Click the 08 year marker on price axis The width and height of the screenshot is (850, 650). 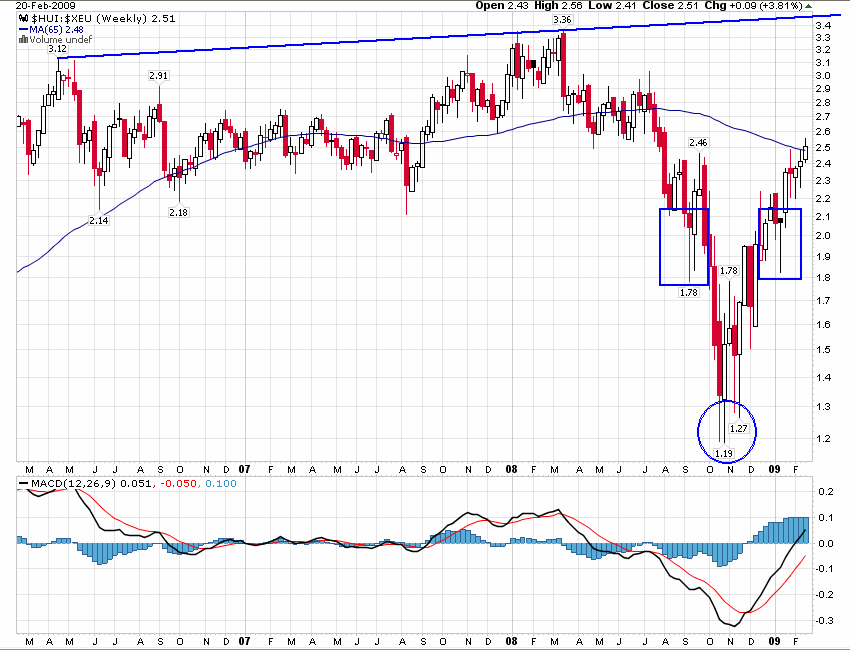click(x=510, y=468)
